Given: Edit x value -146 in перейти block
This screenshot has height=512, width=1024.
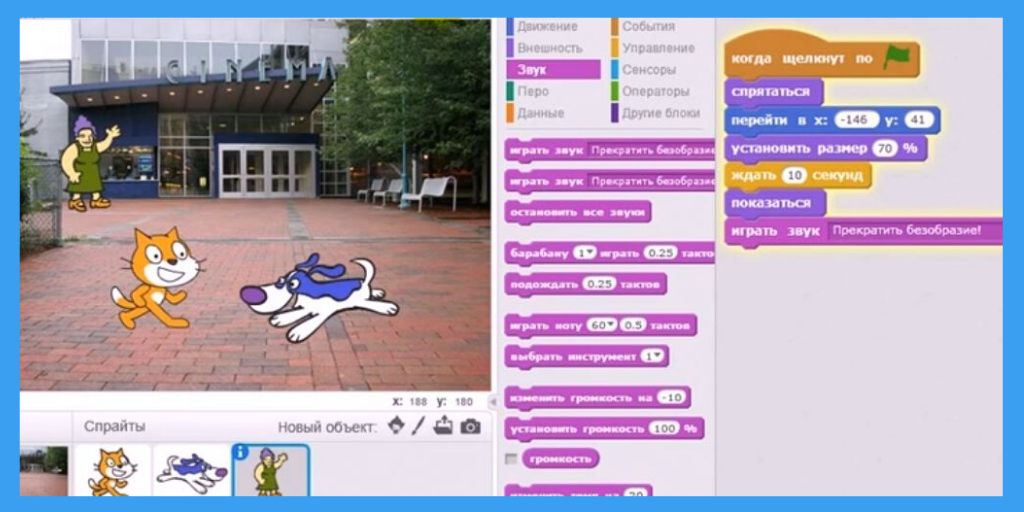Looking at the screenshot, I should pyautogui.click(x=857, y=120).
